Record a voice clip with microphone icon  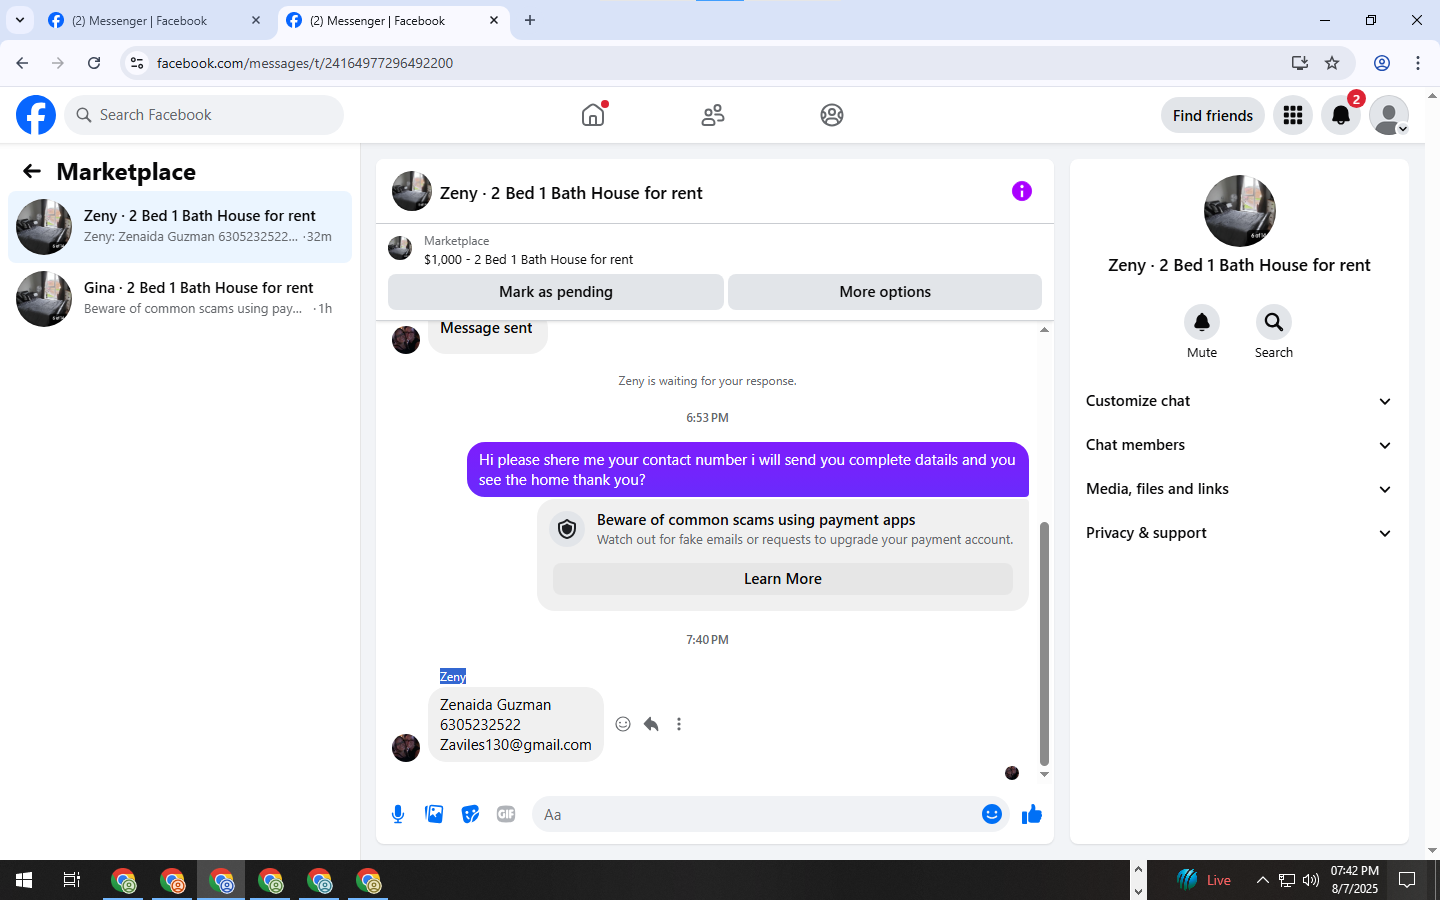pos(398,814)
